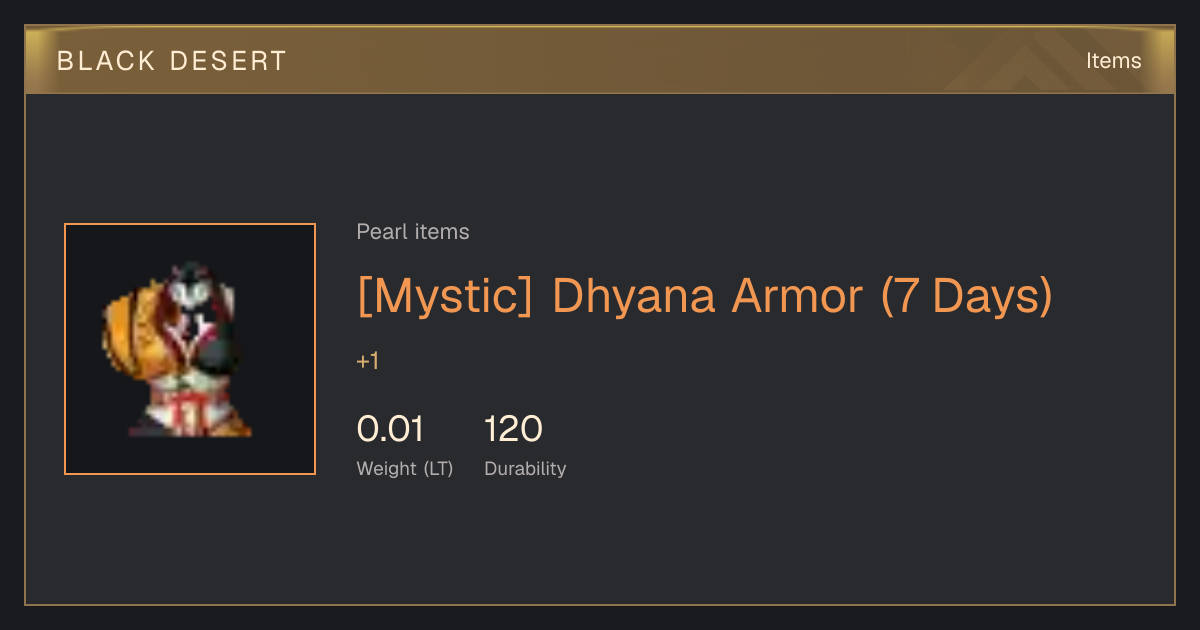The height and width of the screenshot is (630, 1200).
Task: Open the BLACK DESERT header title
Action: click(172, 61)
